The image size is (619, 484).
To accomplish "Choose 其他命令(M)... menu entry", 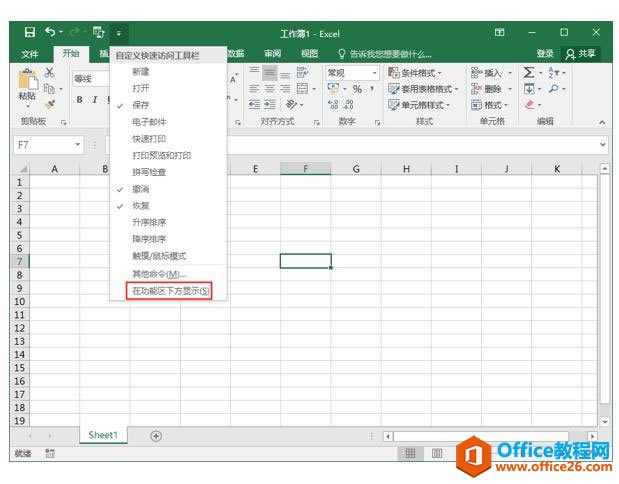I will pyautogui.click(x=169, y=274).
